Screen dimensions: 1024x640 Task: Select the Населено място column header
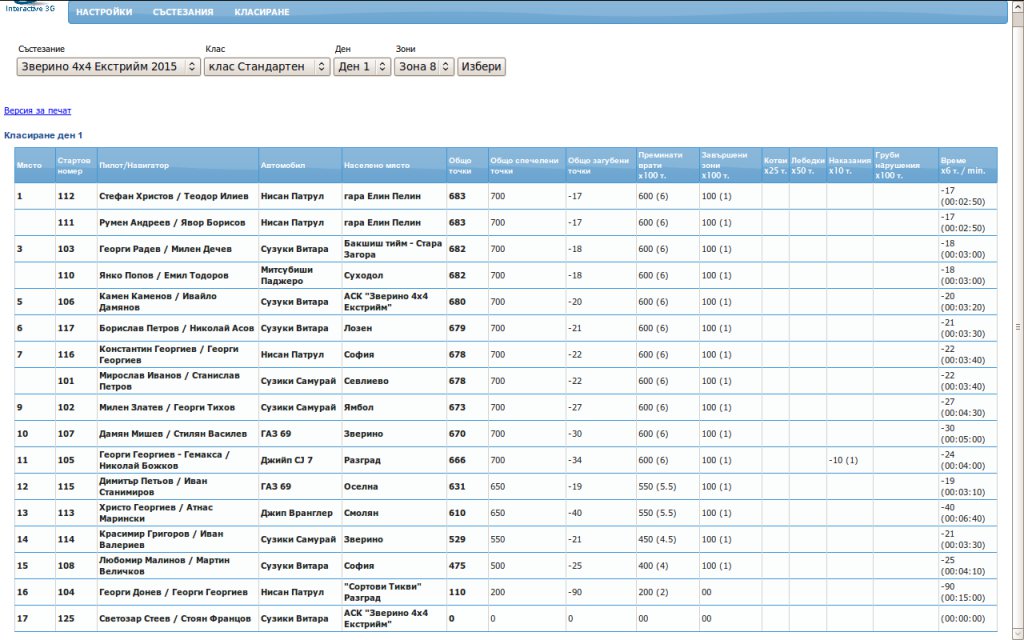click(x=376, y=165)
